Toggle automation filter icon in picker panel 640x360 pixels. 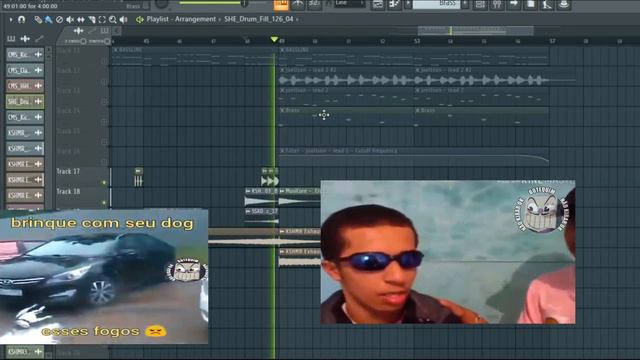39,39
